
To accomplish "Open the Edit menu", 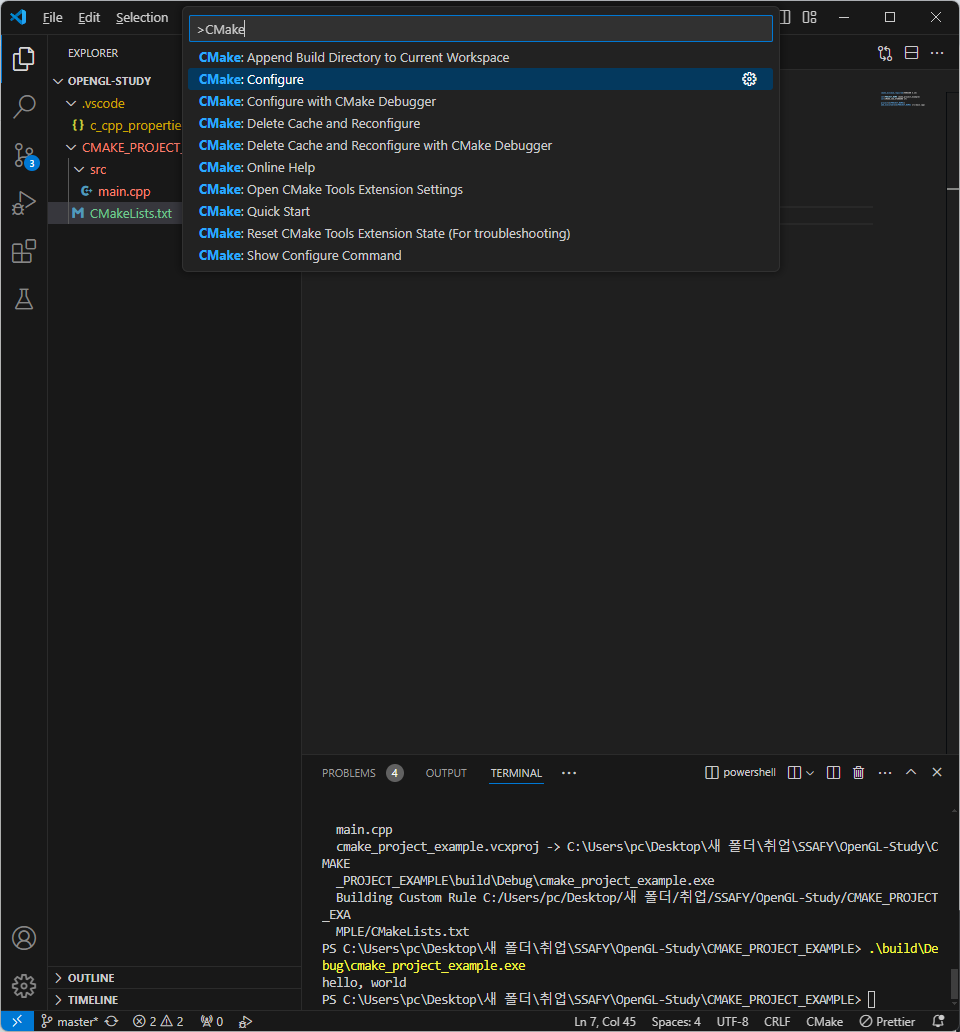I will [x=89, y=18].
